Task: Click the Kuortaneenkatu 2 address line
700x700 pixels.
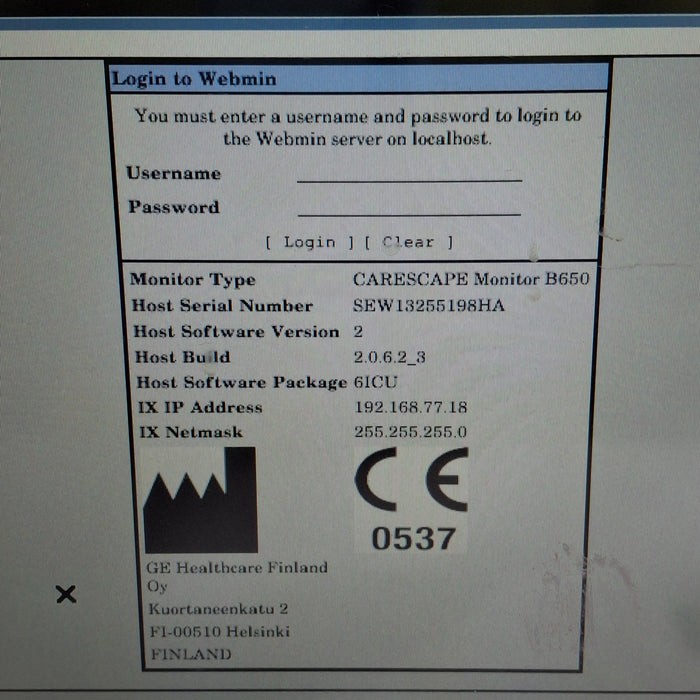Action: 218,609
